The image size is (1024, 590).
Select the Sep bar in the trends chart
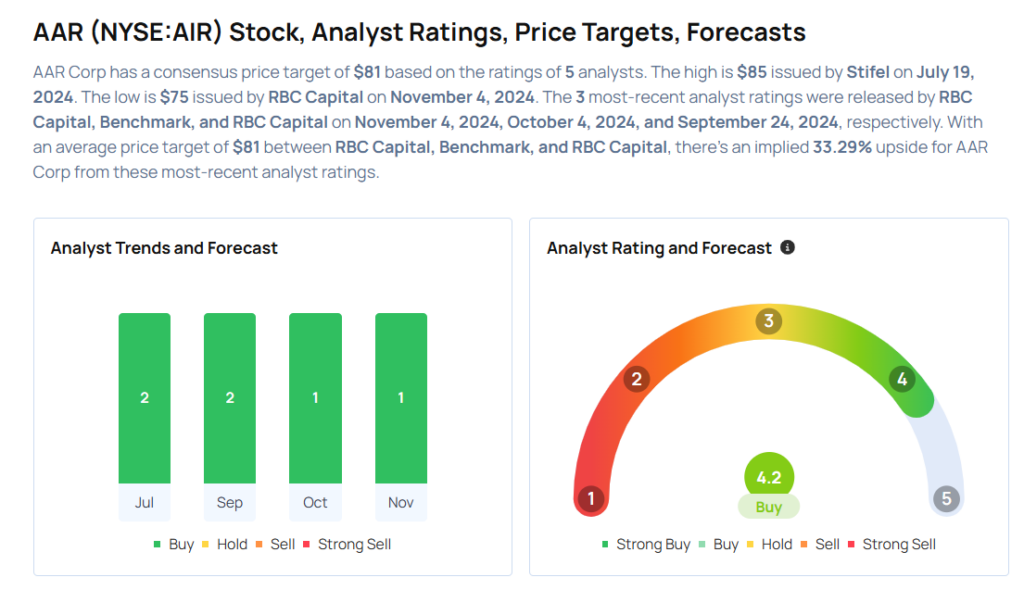(230, 398)
